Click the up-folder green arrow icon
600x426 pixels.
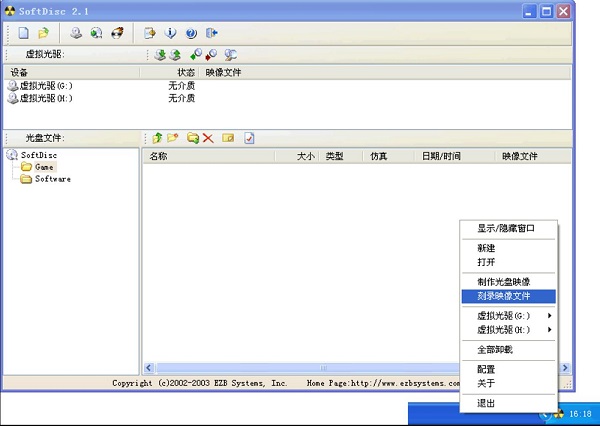point(157,137)
